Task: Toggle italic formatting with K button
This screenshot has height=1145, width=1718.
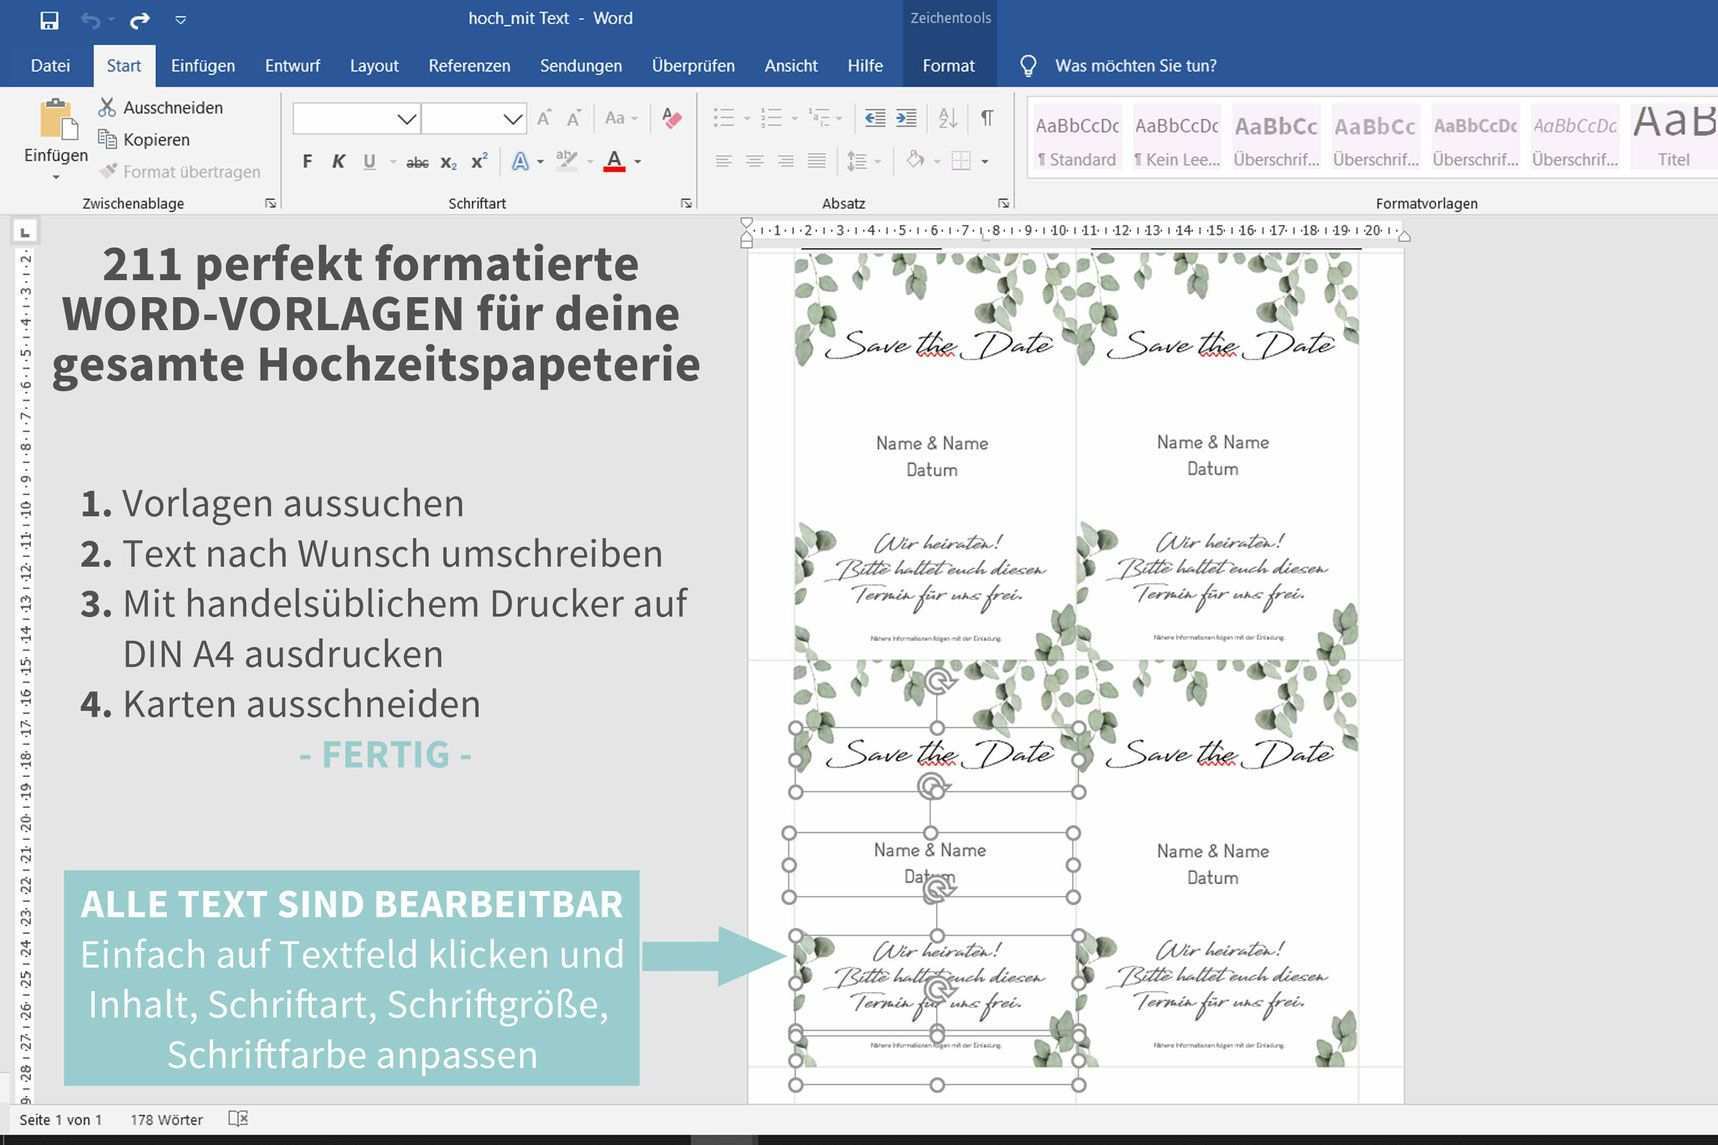Action: (x=338, y=162)
